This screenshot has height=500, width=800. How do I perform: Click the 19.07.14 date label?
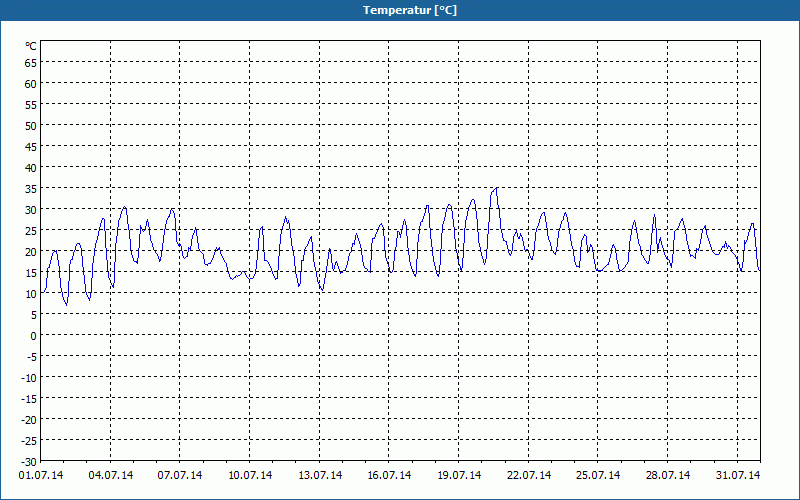coord(459,476)
